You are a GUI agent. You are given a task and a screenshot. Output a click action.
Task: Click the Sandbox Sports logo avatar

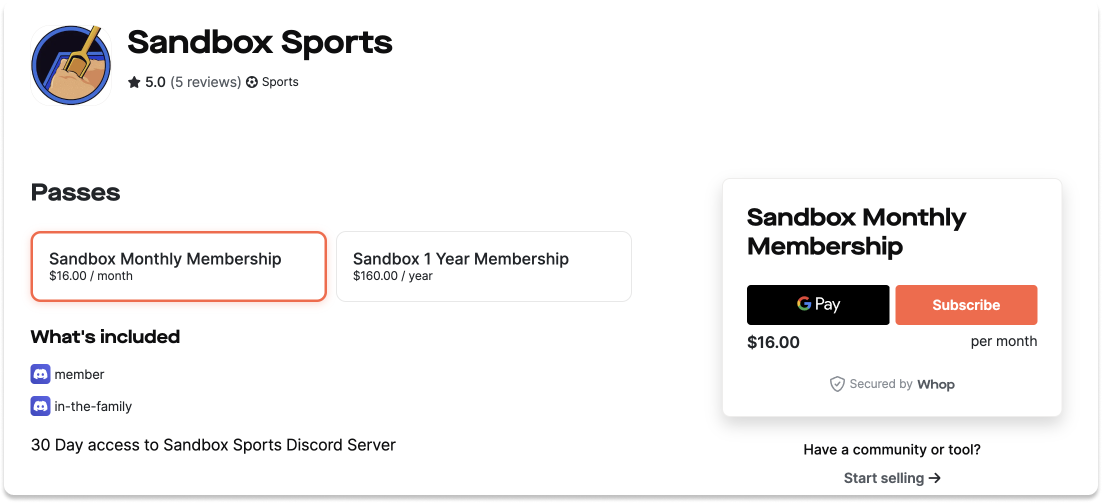(x=72, y=65)
